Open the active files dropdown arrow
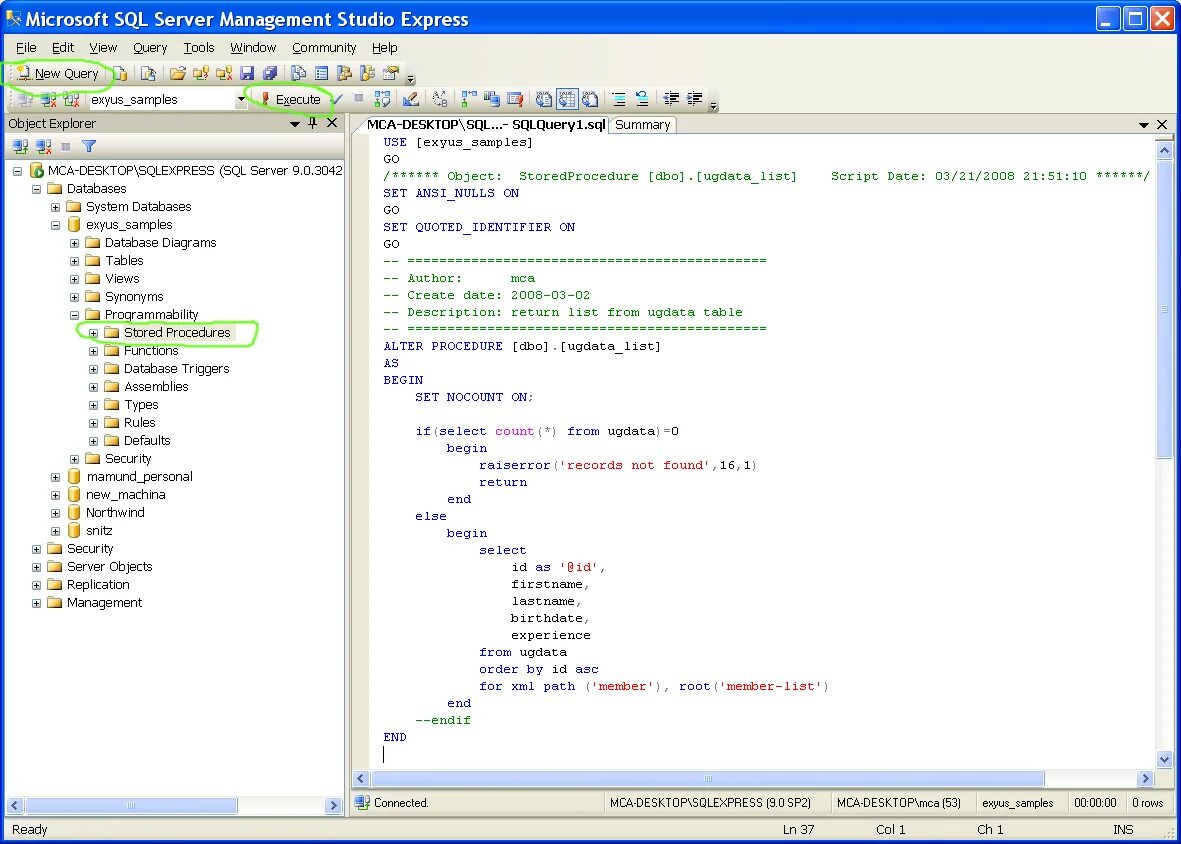The image size is (1181, 844). point(1143,124)
